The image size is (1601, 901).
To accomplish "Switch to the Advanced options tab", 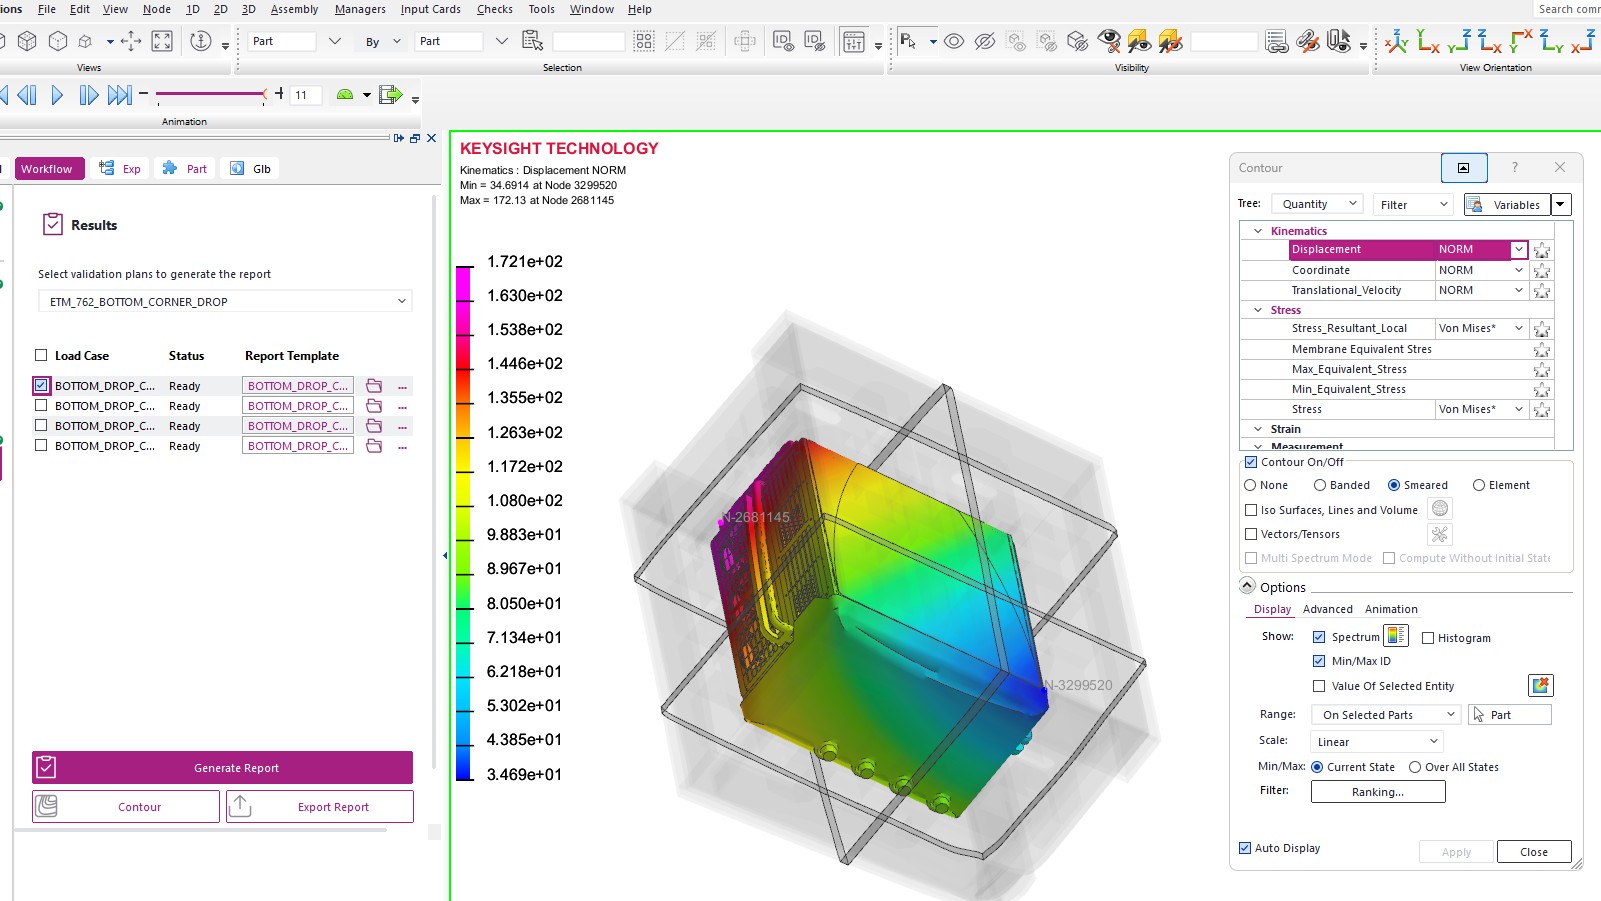I will pyautogui.click(x=1328, y=609).
